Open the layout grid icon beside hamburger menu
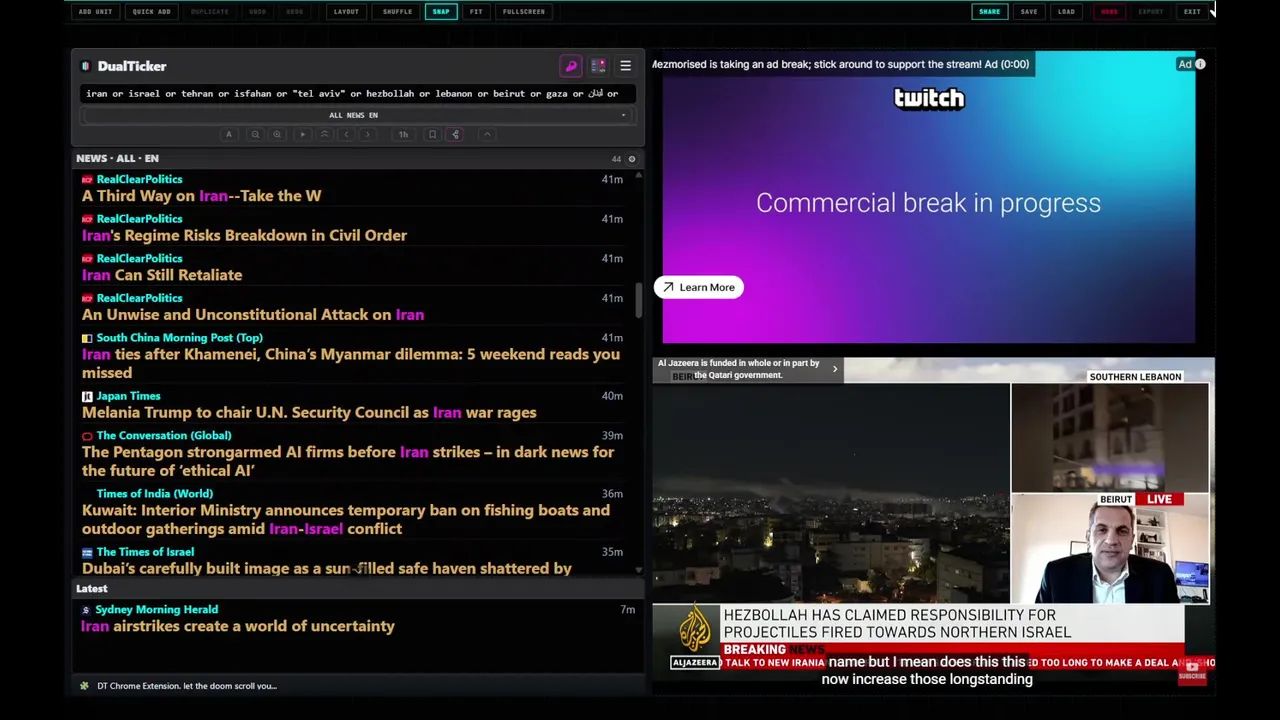The image size is (1280, 720). [598, 66]
